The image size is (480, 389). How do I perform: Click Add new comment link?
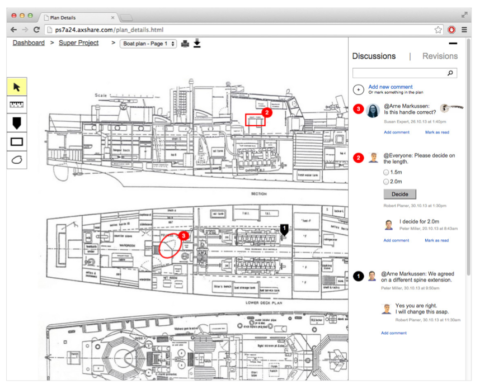[390, 87]
